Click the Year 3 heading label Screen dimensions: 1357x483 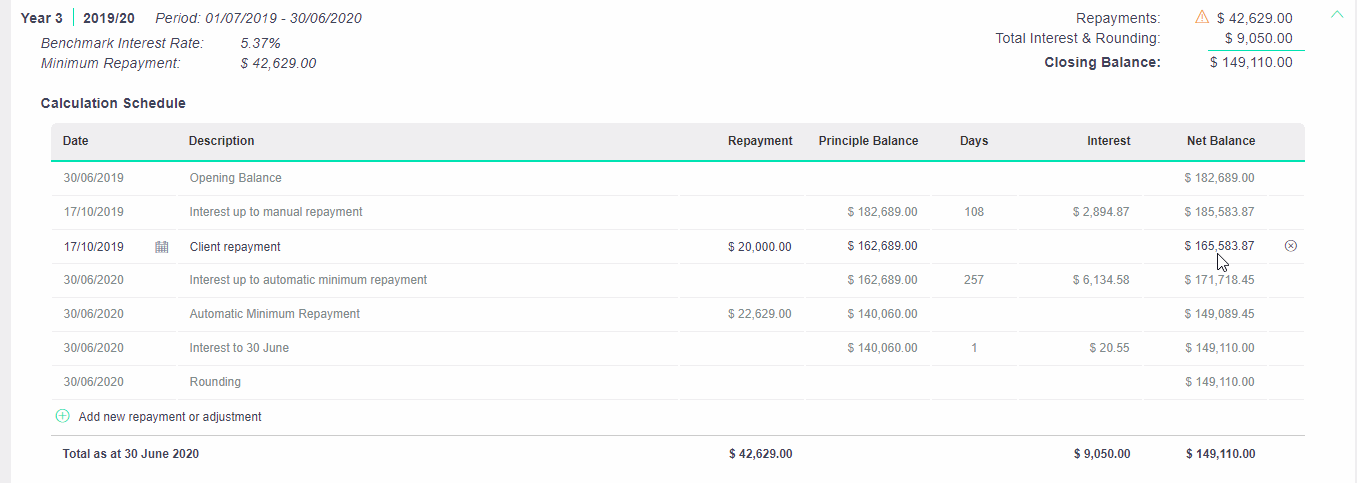43,18
